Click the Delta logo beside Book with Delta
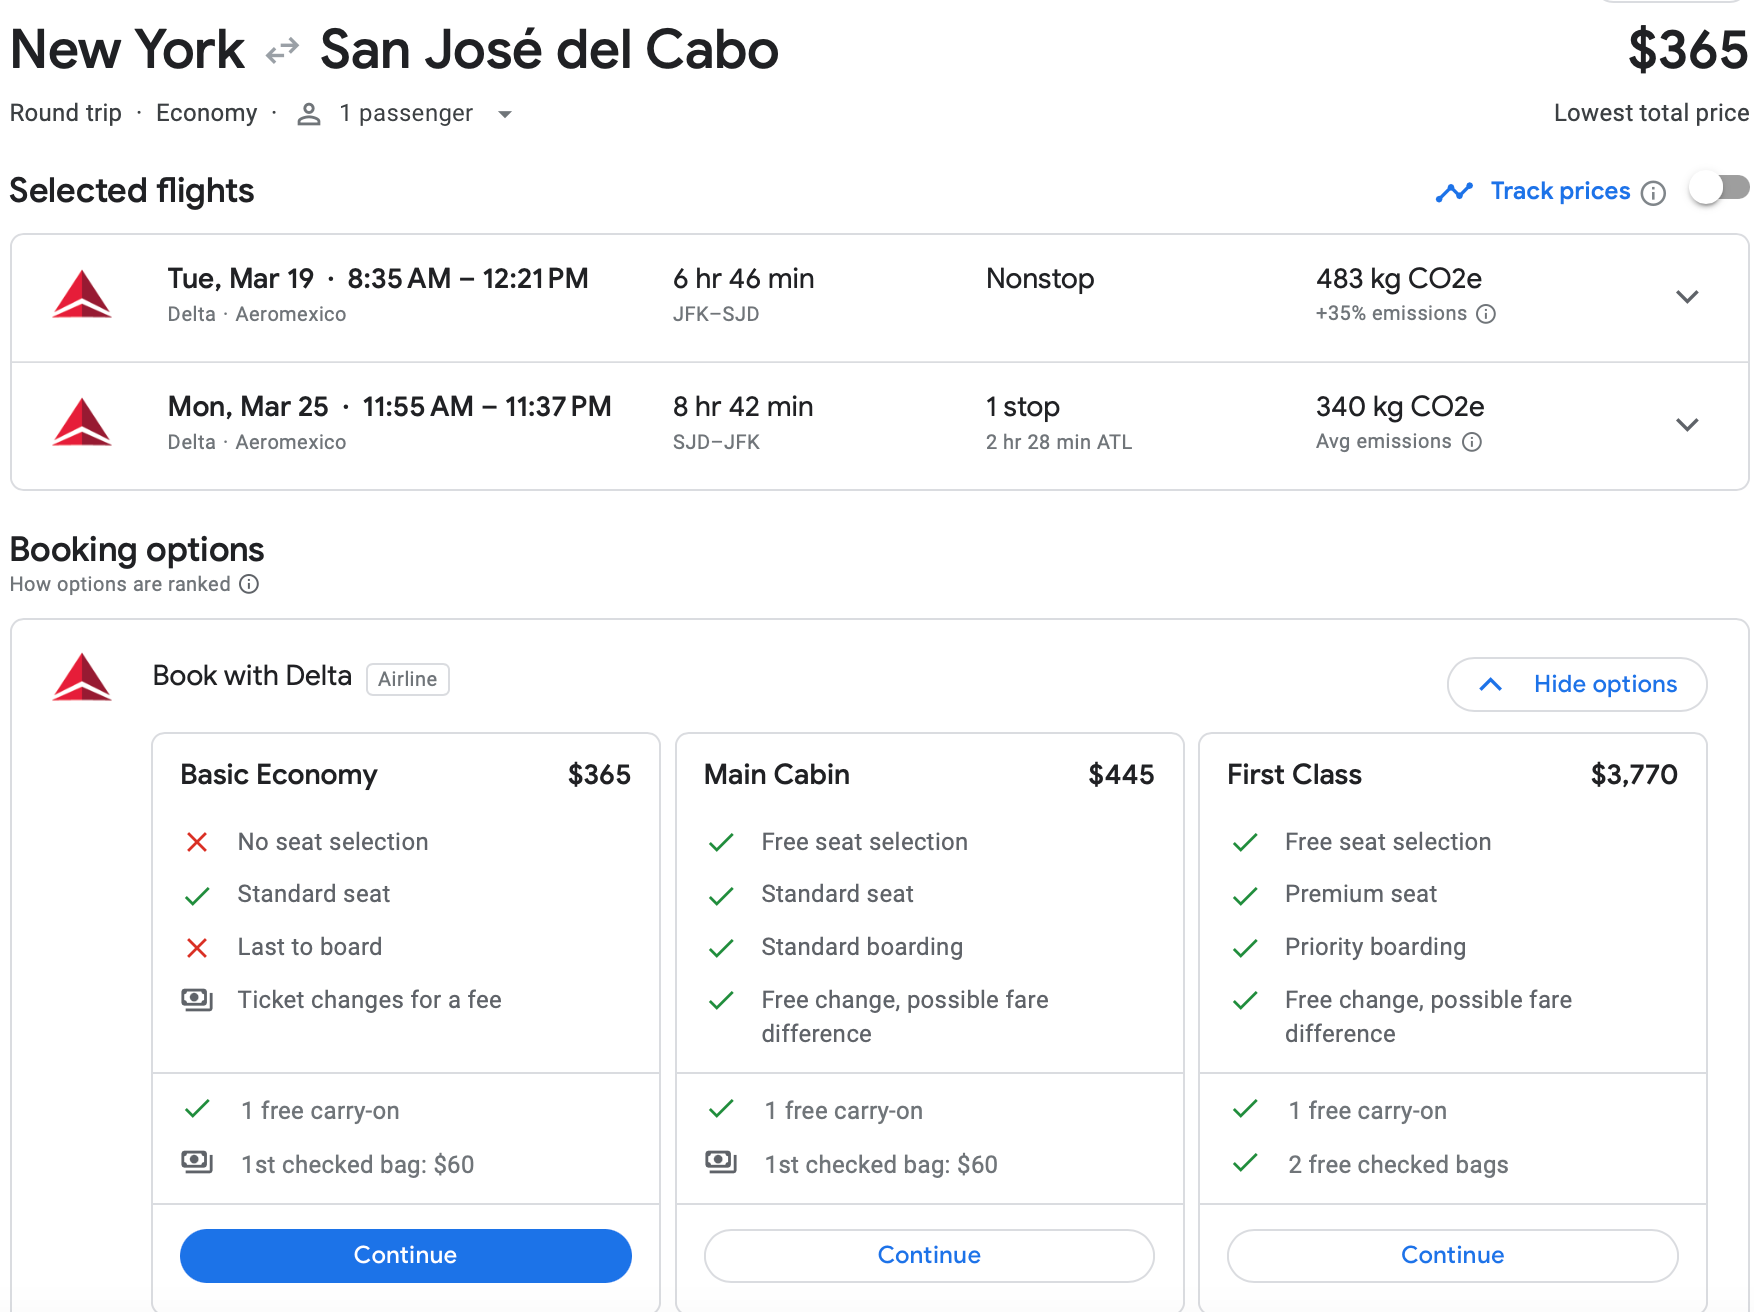 (x=82, y=678)
